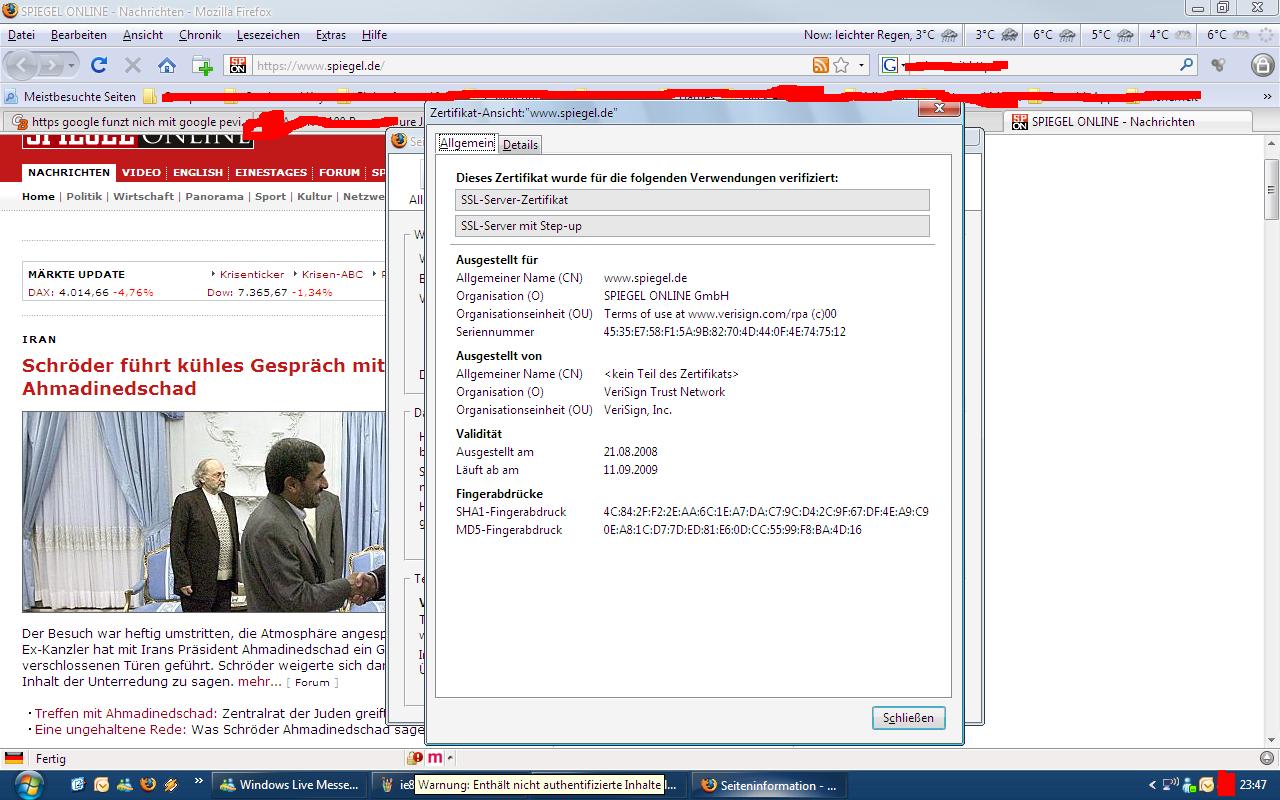Screen dimensions: 1280x800
Task: Go to the Politik subsection
Action: (x=84, y=197)
